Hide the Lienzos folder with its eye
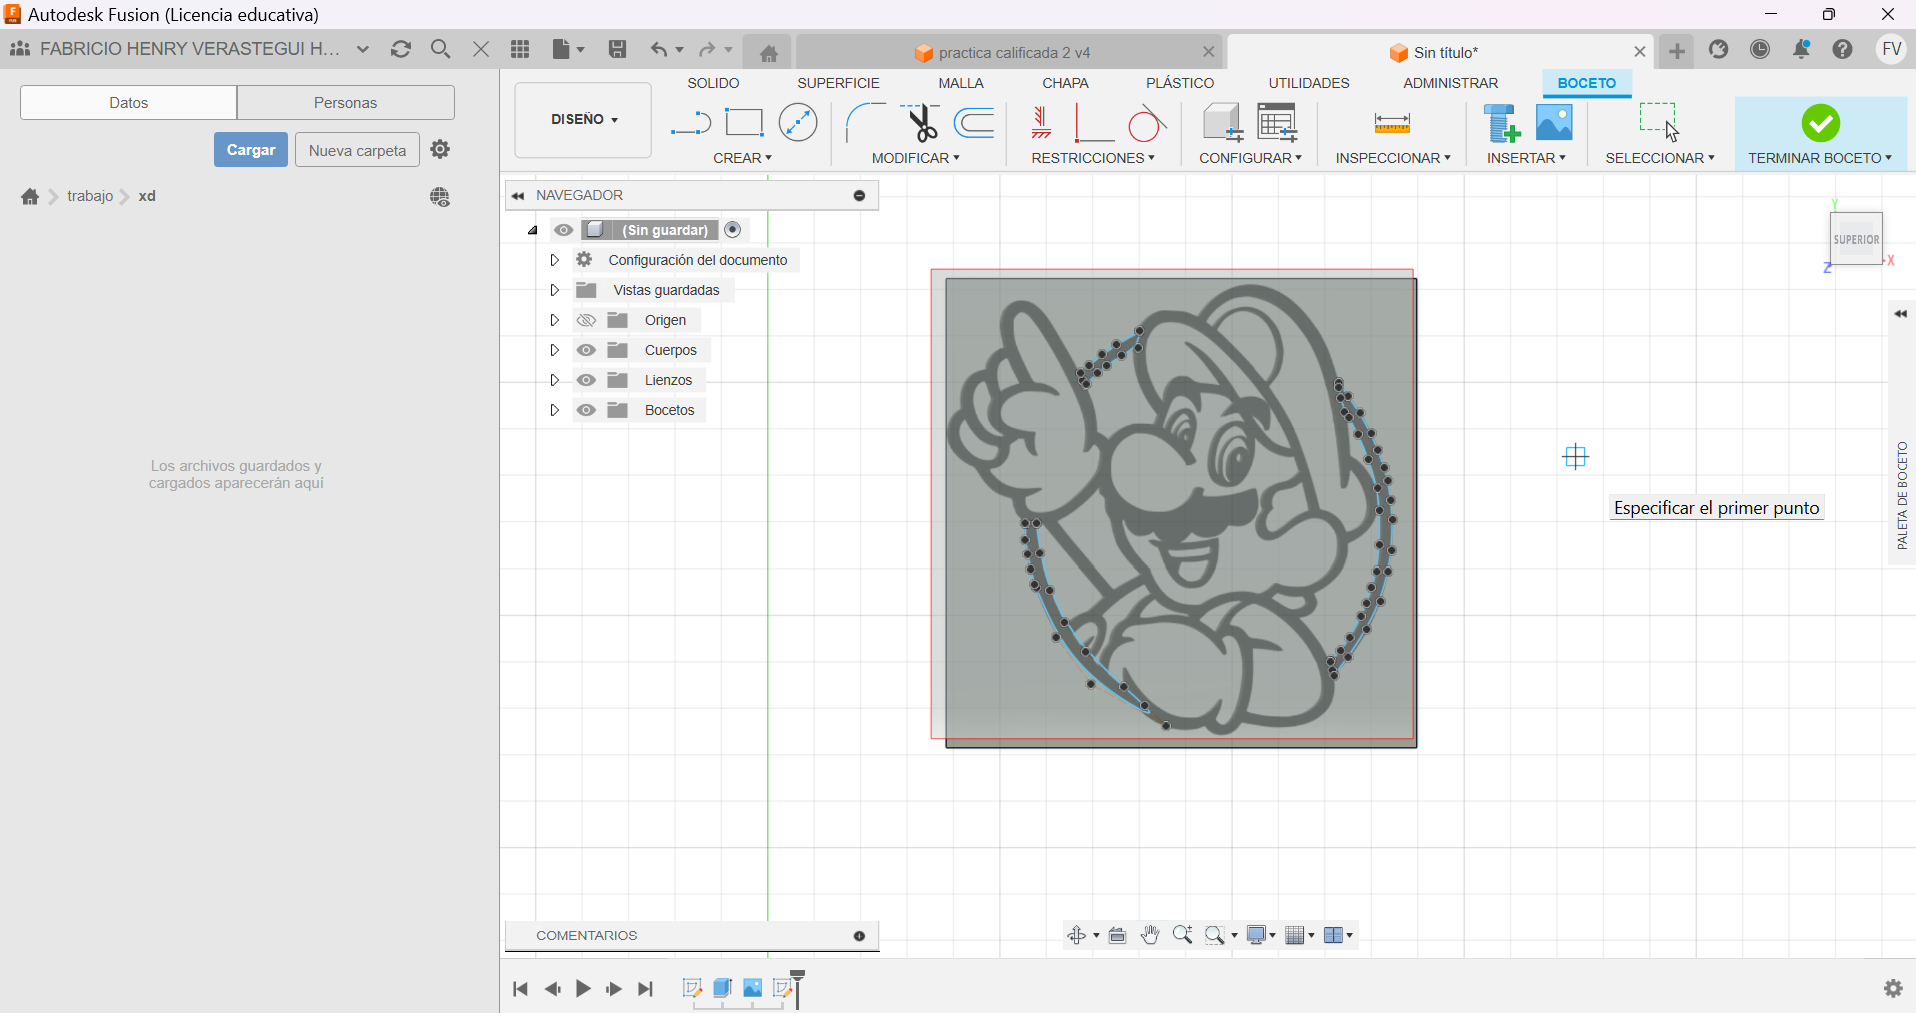 pyautogui.click(x=586, y=380)
